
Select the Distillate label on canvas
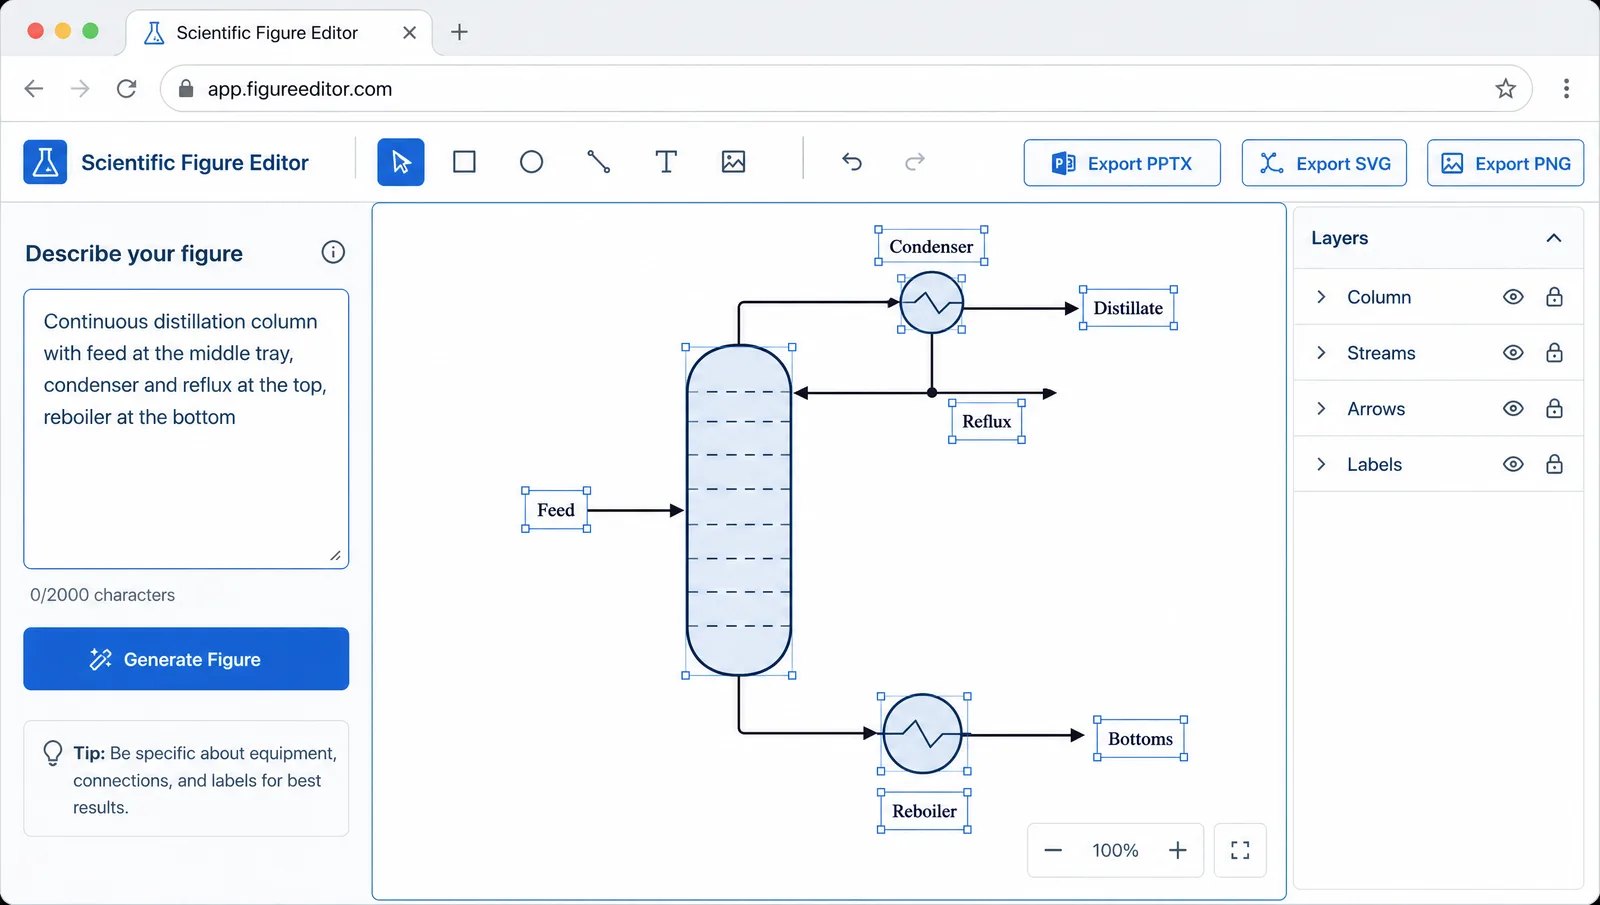pos(1128,308)
